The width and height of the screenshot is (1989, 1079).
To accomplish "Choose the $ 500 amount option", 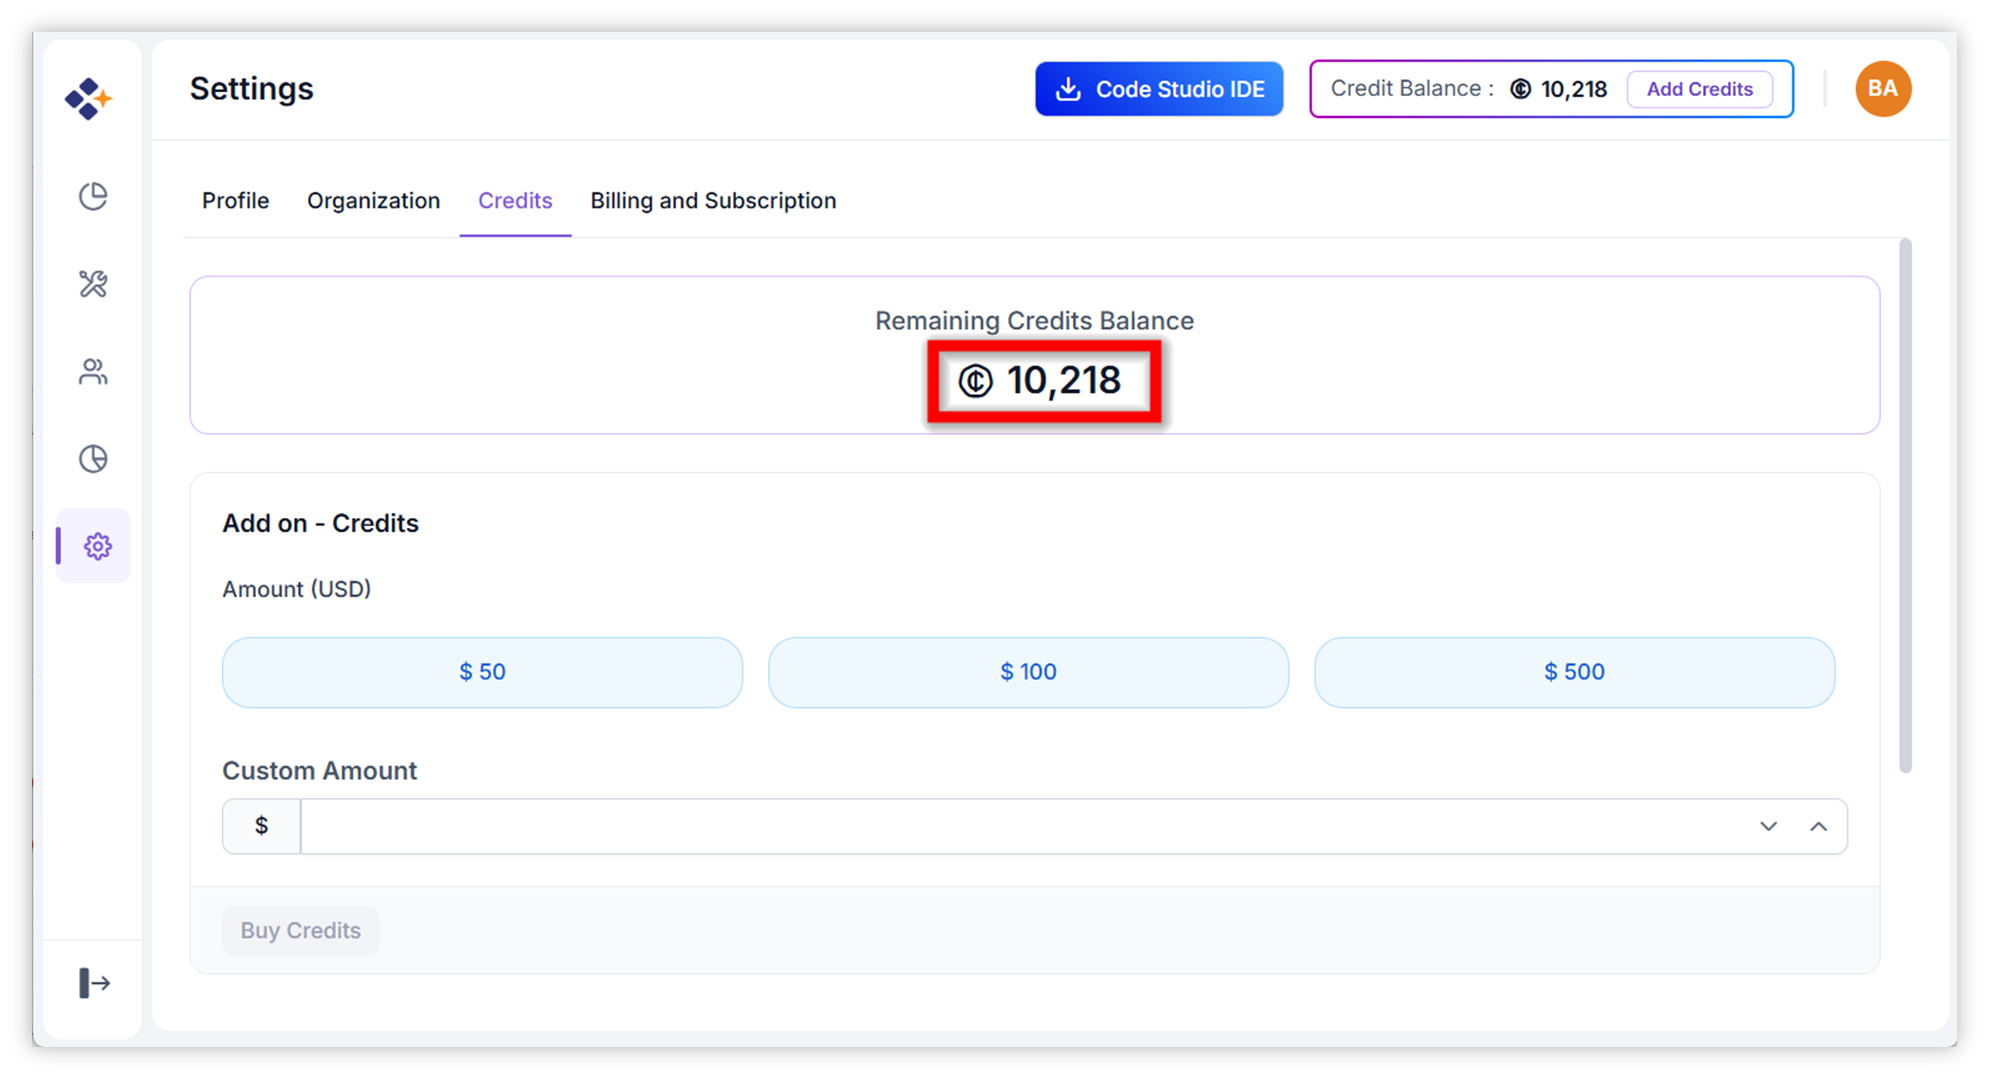I will click(1574, 672).
